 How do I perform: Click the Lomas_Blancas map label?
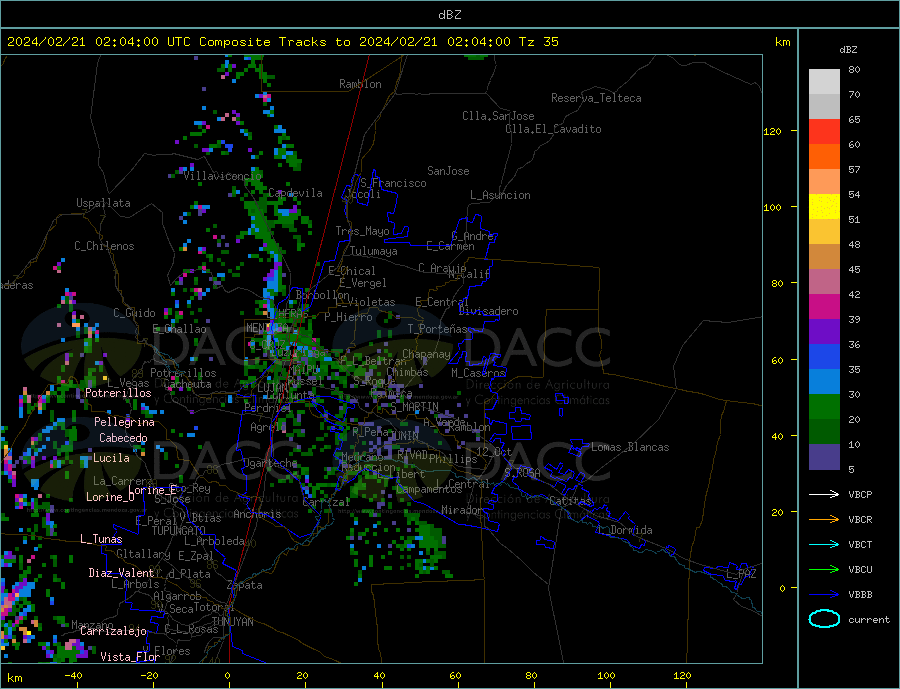point(630,447)
